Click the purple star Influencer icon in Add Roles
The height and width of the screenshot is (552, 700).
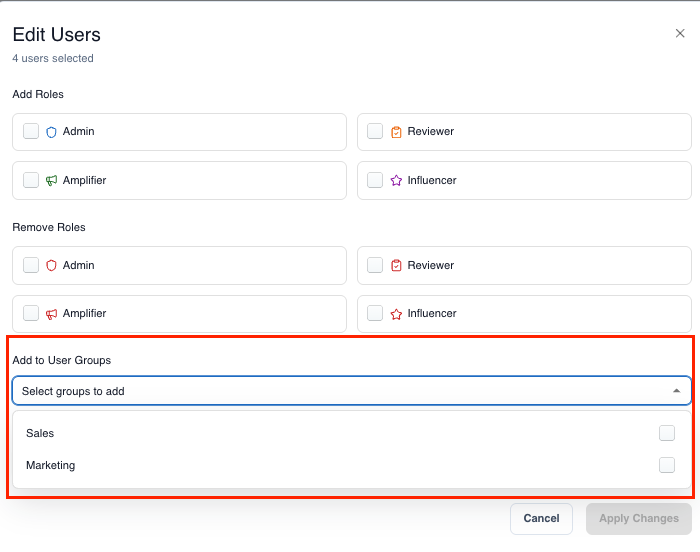click(x=396, y=180)
